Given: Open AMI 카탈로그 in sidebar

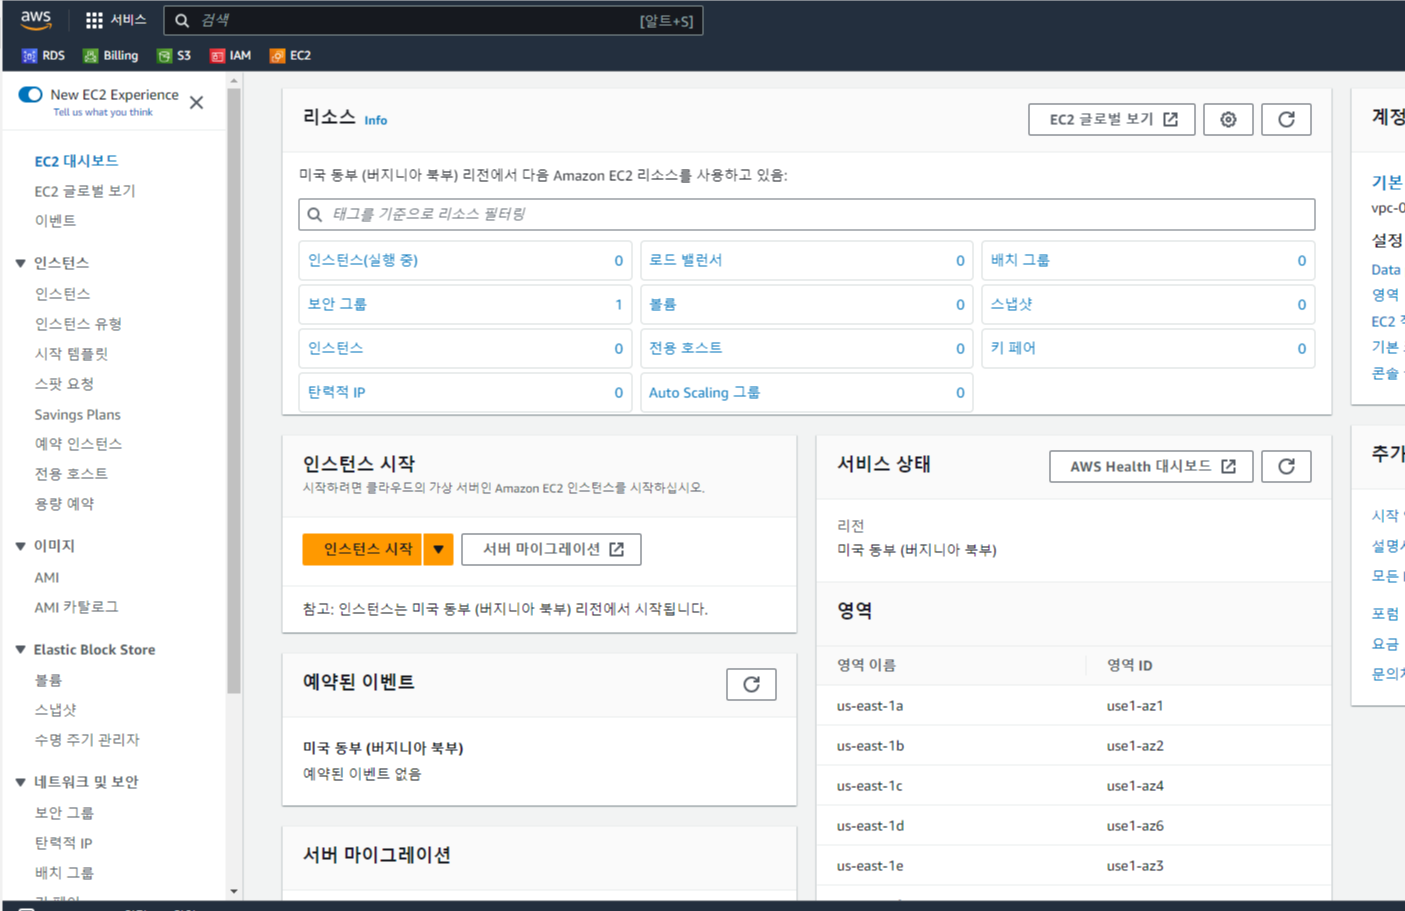Looking at the screenshot, I should [x=76, y=607].
